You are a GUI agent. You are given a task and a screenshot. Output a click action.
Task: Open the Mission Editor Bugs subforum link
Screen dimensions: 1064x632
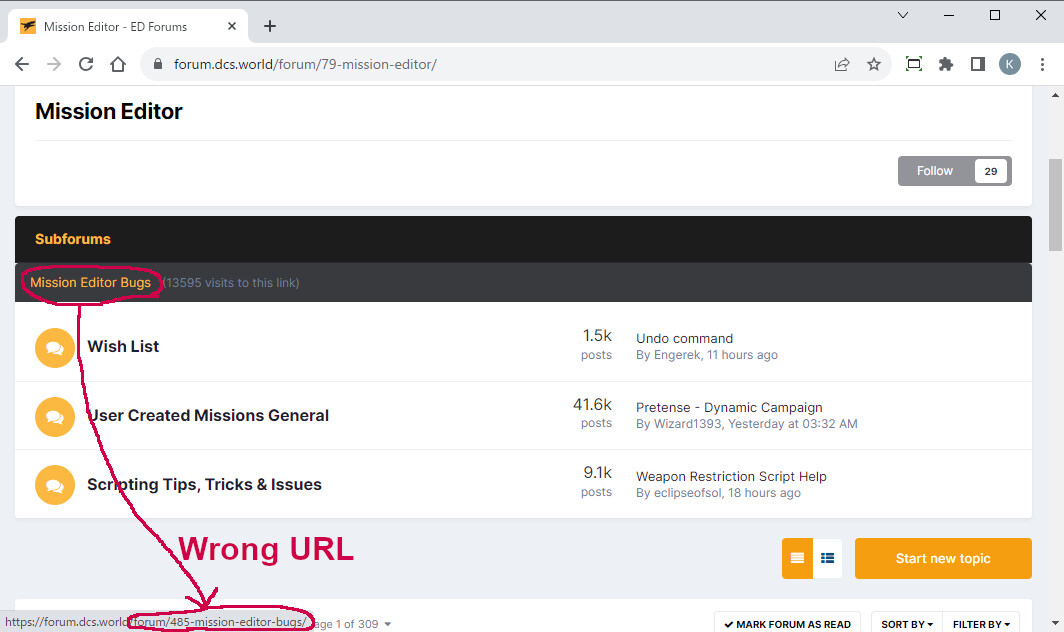[90, 282]
